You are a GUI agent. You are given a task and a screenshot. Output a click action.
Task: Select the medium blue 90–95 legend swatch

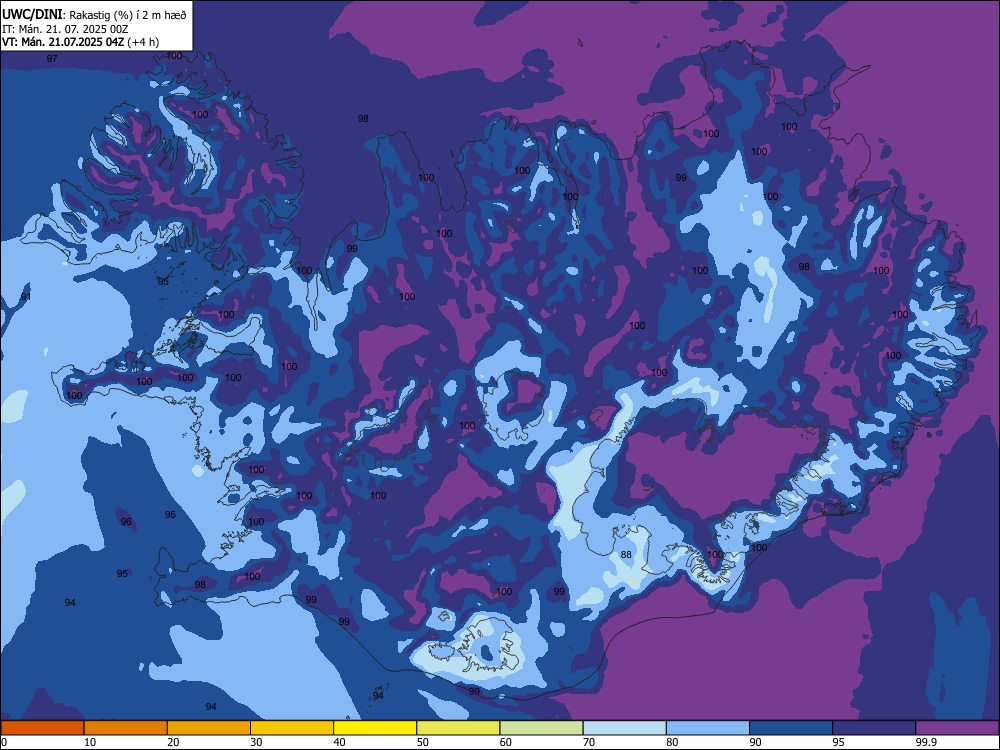[791, 728]
